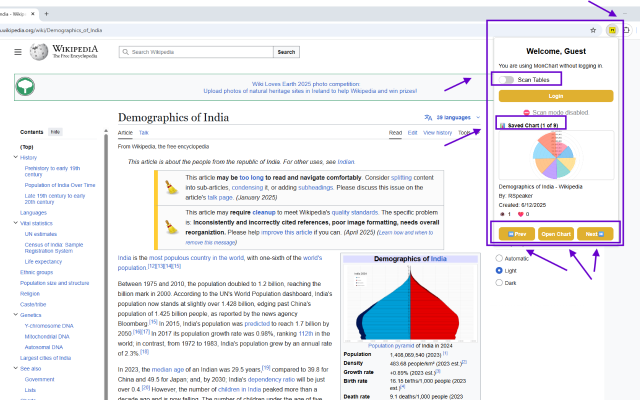
Task: Open the 'quality standards' link
Action: (355, 212)
